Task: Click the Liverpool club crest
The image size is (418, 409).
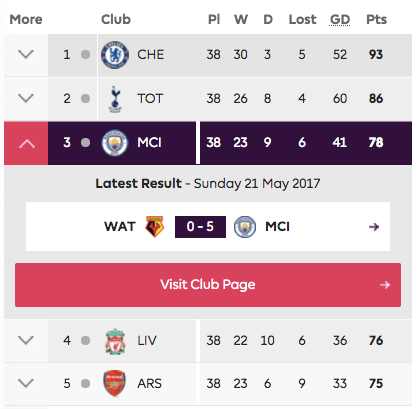Action: [x=115, y=341]
